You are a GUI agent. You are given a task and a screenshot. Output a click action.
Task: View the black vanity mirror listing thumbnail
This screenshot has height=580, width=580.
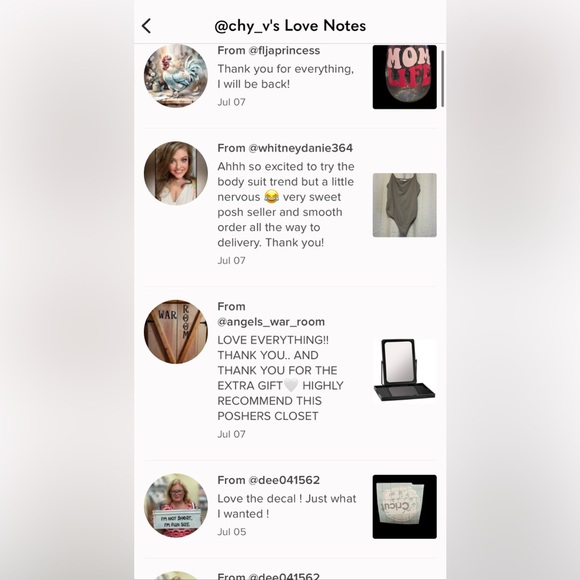tap(404, 371)
